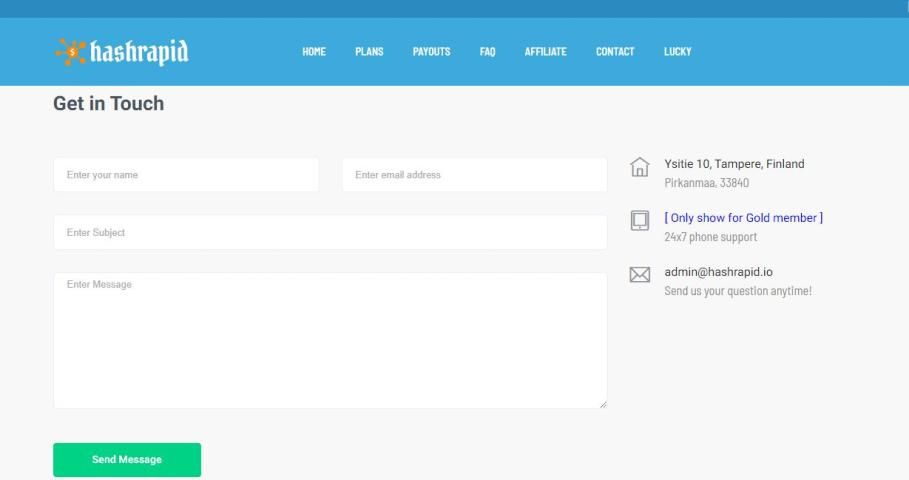
Task: Click inside the Enter Message textarea
Action: click(330, 340)
